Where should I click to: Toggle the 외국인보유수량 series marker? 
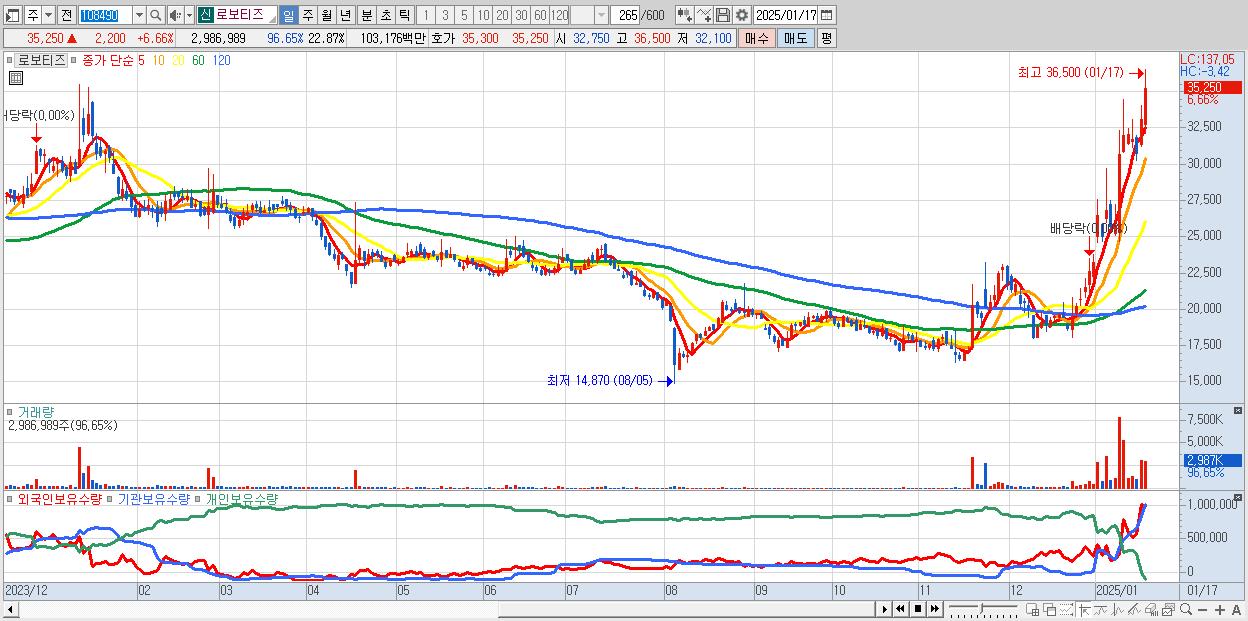(x=10, y=497)
